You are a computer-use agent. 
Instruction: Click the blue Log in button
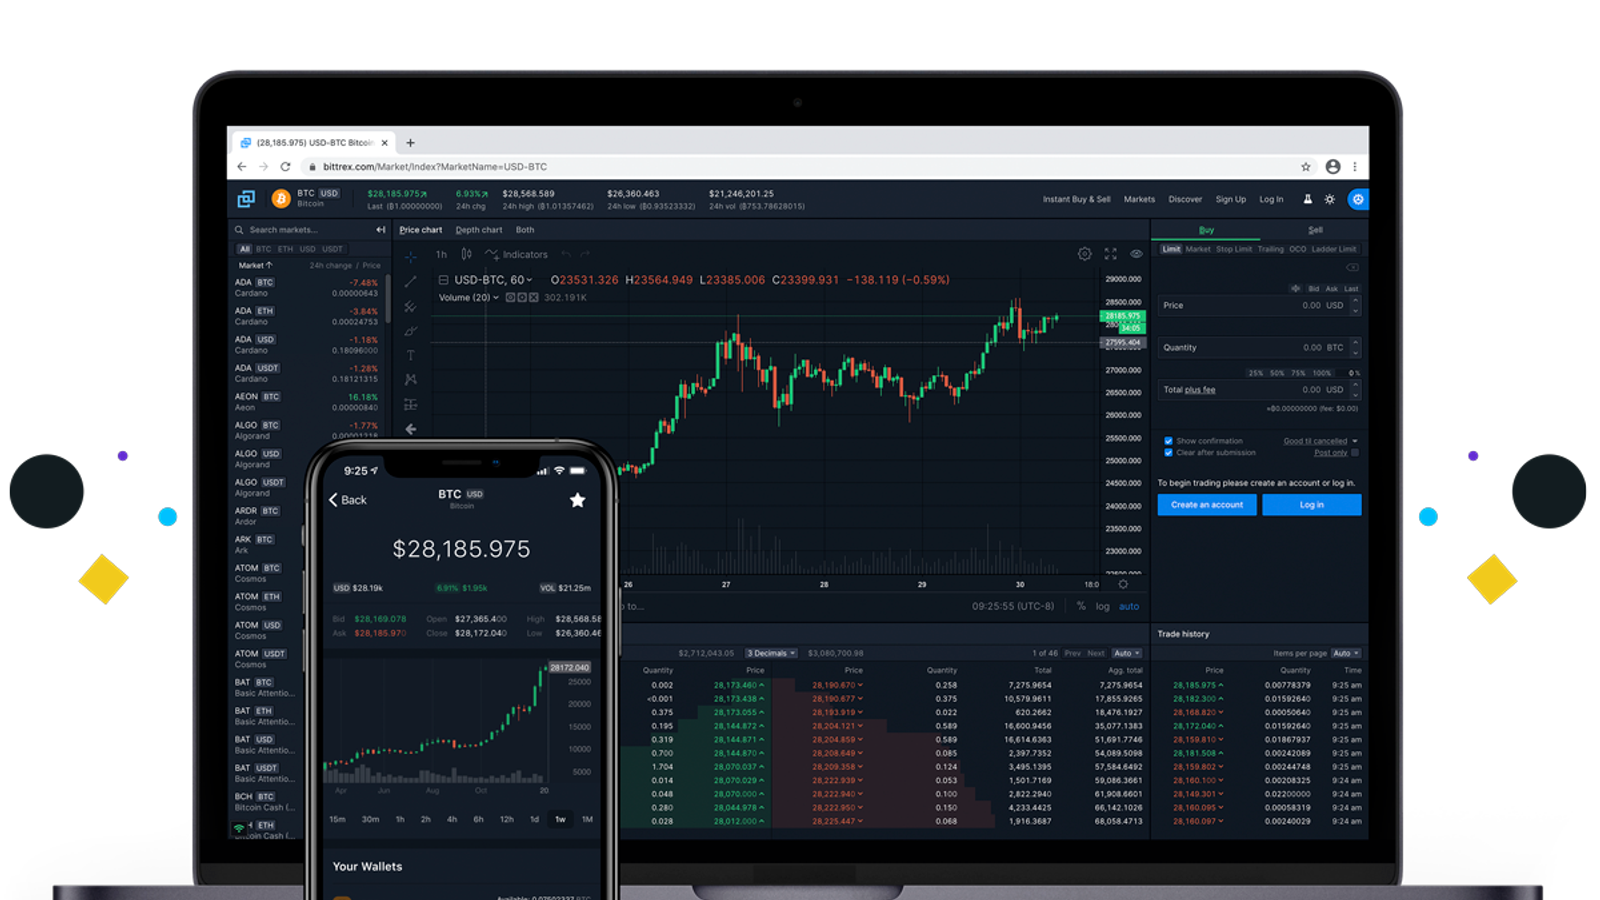click(1311, 505)
